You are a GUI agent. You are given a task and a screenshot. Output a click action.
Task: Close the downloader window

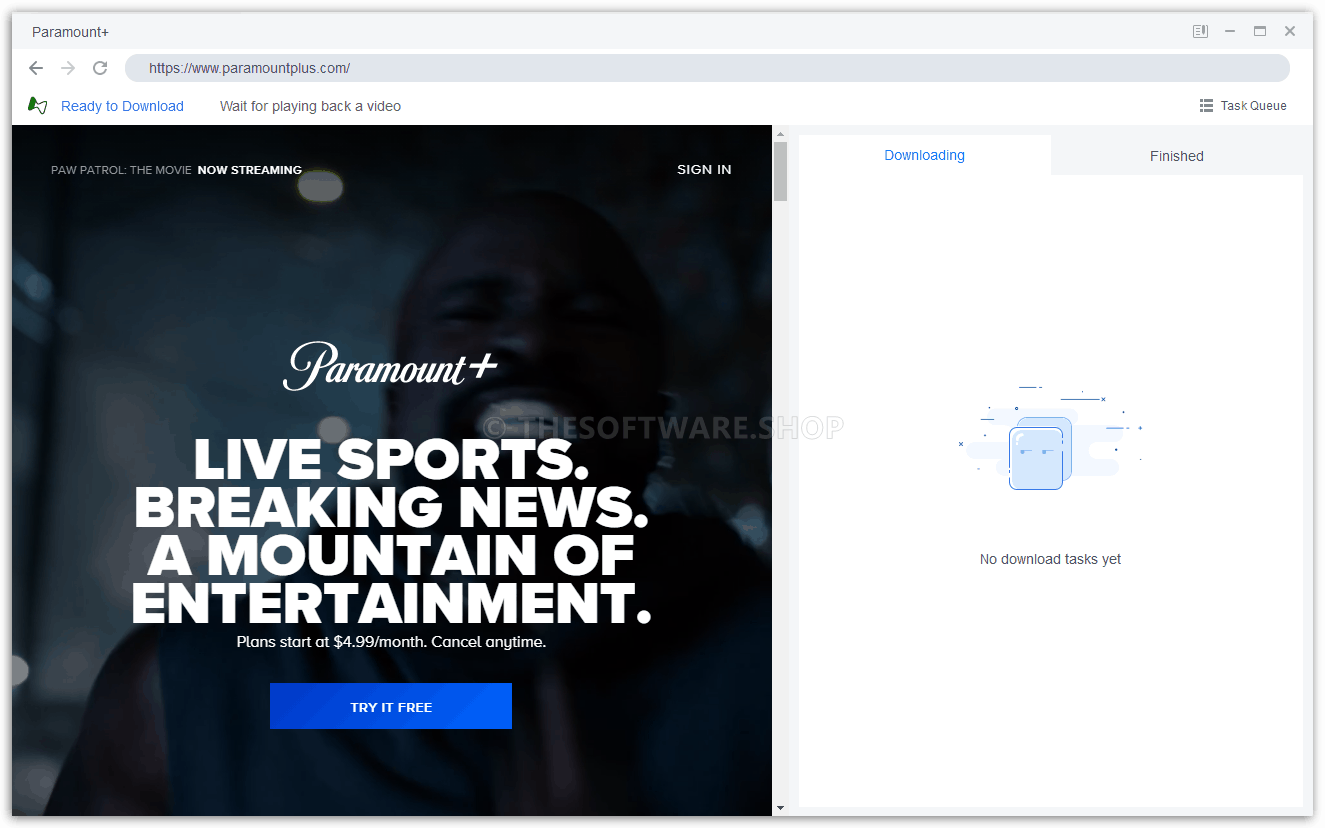coord(1290,32)
